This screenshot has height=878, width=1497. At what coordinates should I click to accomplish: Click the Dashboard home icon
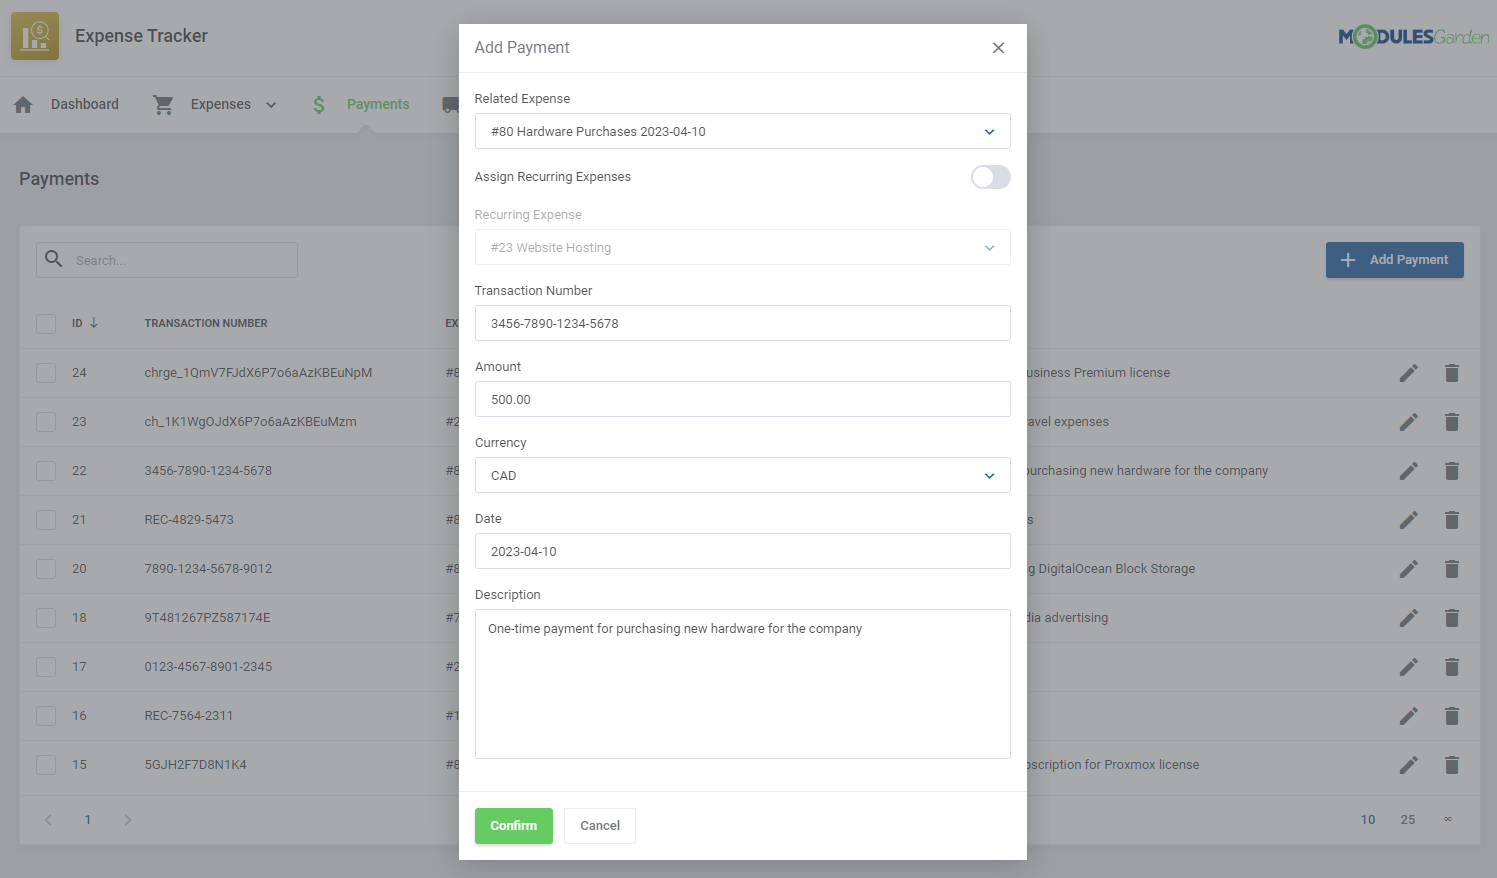[x=23, y=104]
